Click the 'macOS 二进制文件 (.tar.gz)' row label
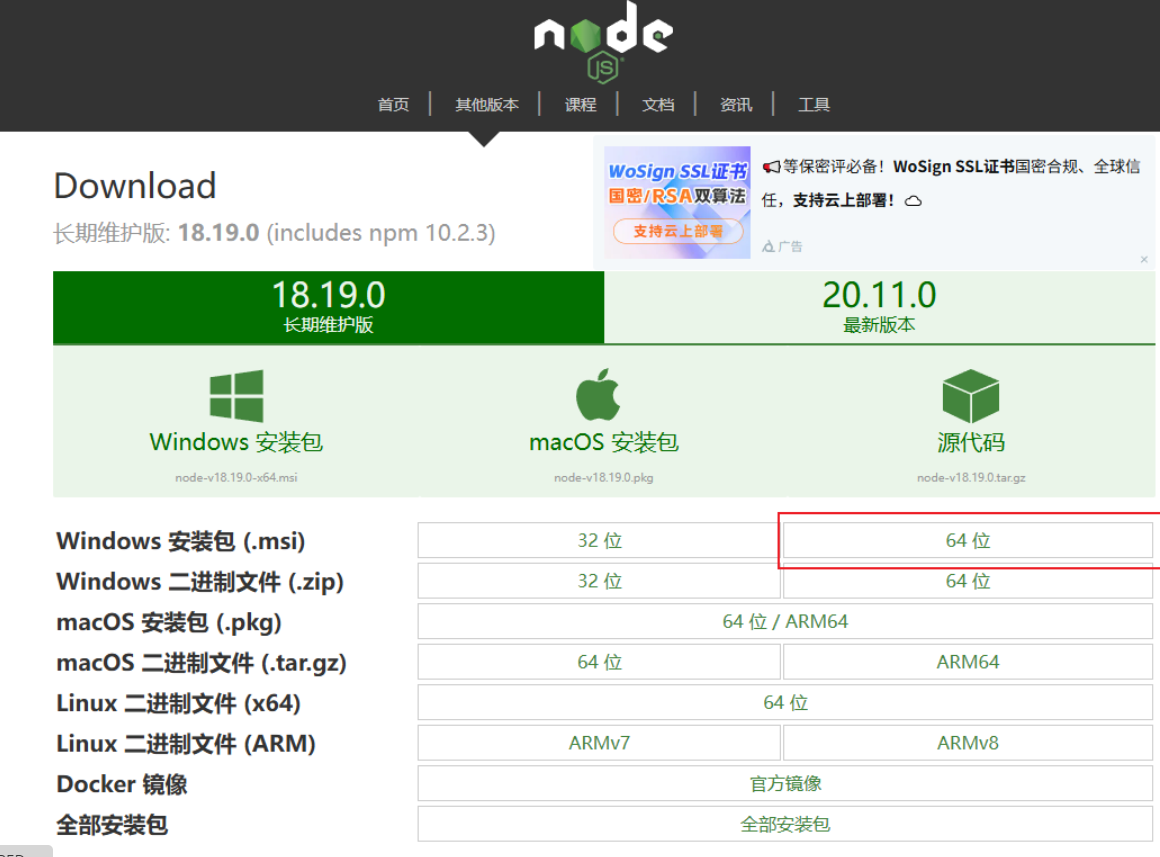The height and width of the screenshot is (857, 1160). pyautogui.click(x=201, y=662)
